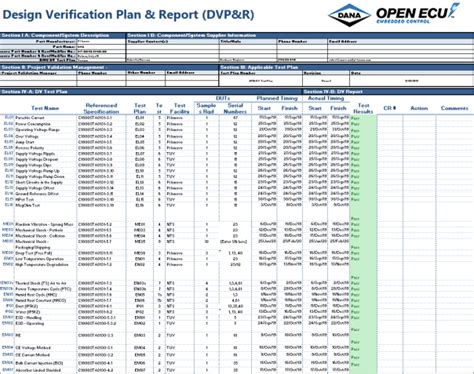Select the MegOhm Test row name
The width and height of the screenshot is (474, 374).
tap(28, 206)
